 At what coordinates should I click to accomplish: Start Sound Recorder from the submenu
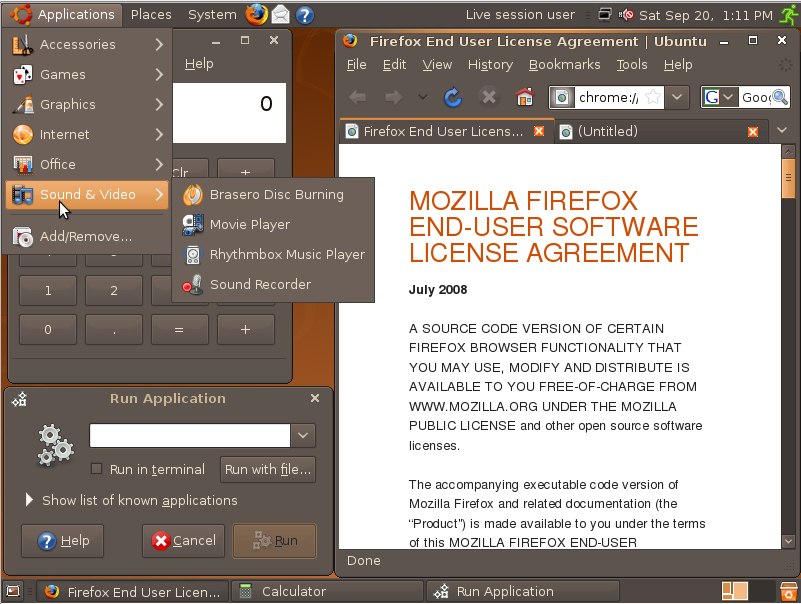click(x=273, y=284)
